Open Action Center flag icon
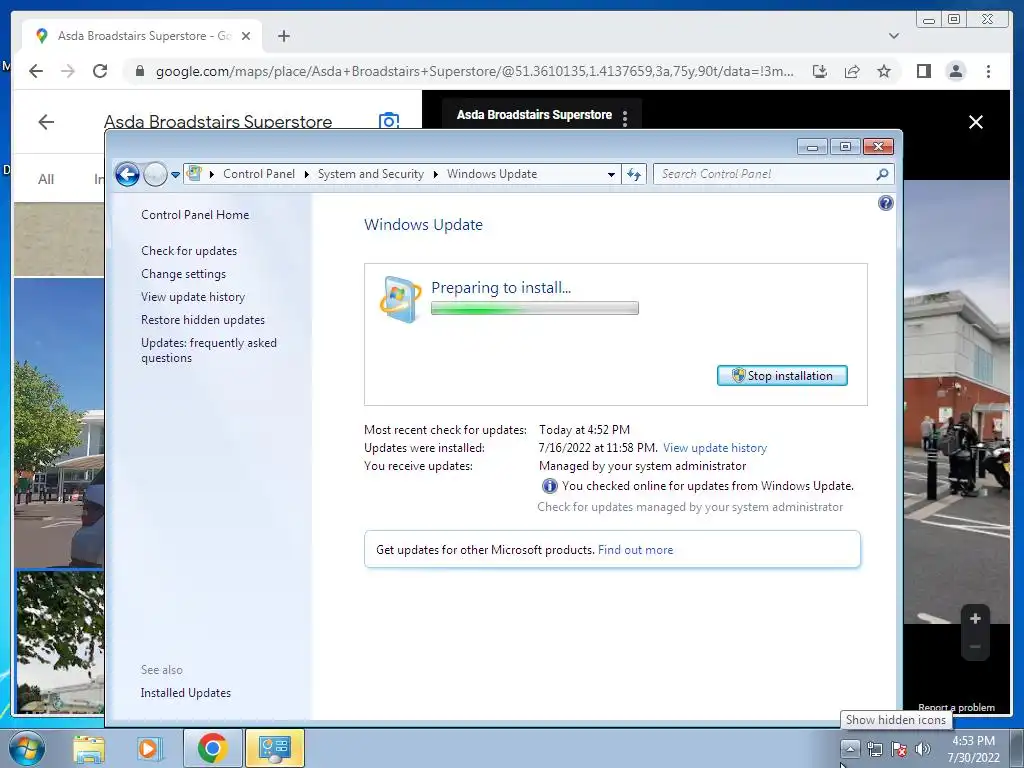Screen dimensions: 1024x768 pos(899,749)
